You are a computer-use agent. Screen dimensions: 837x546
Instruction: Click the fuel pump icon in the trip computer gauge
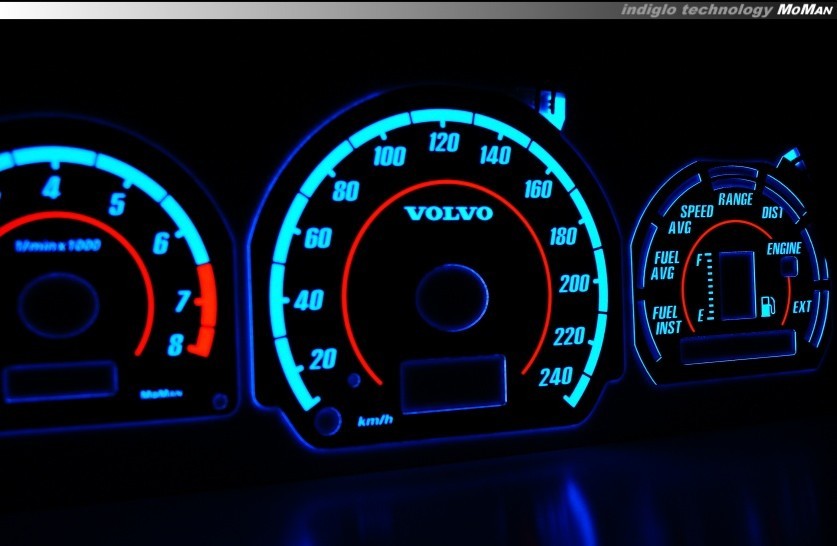(x=768, y=306)
